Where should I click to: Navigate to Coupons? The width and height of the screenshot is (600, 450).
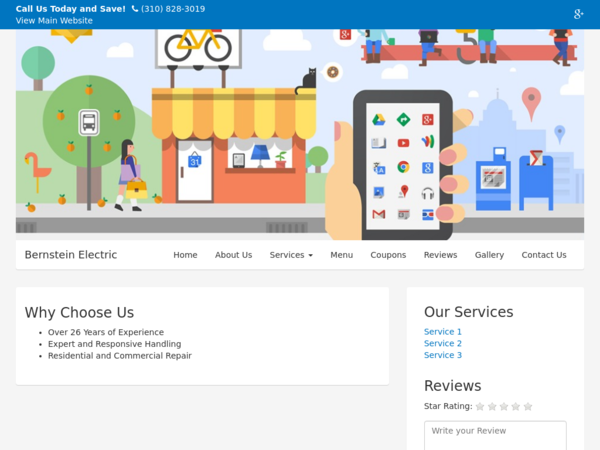click(388, 255)
